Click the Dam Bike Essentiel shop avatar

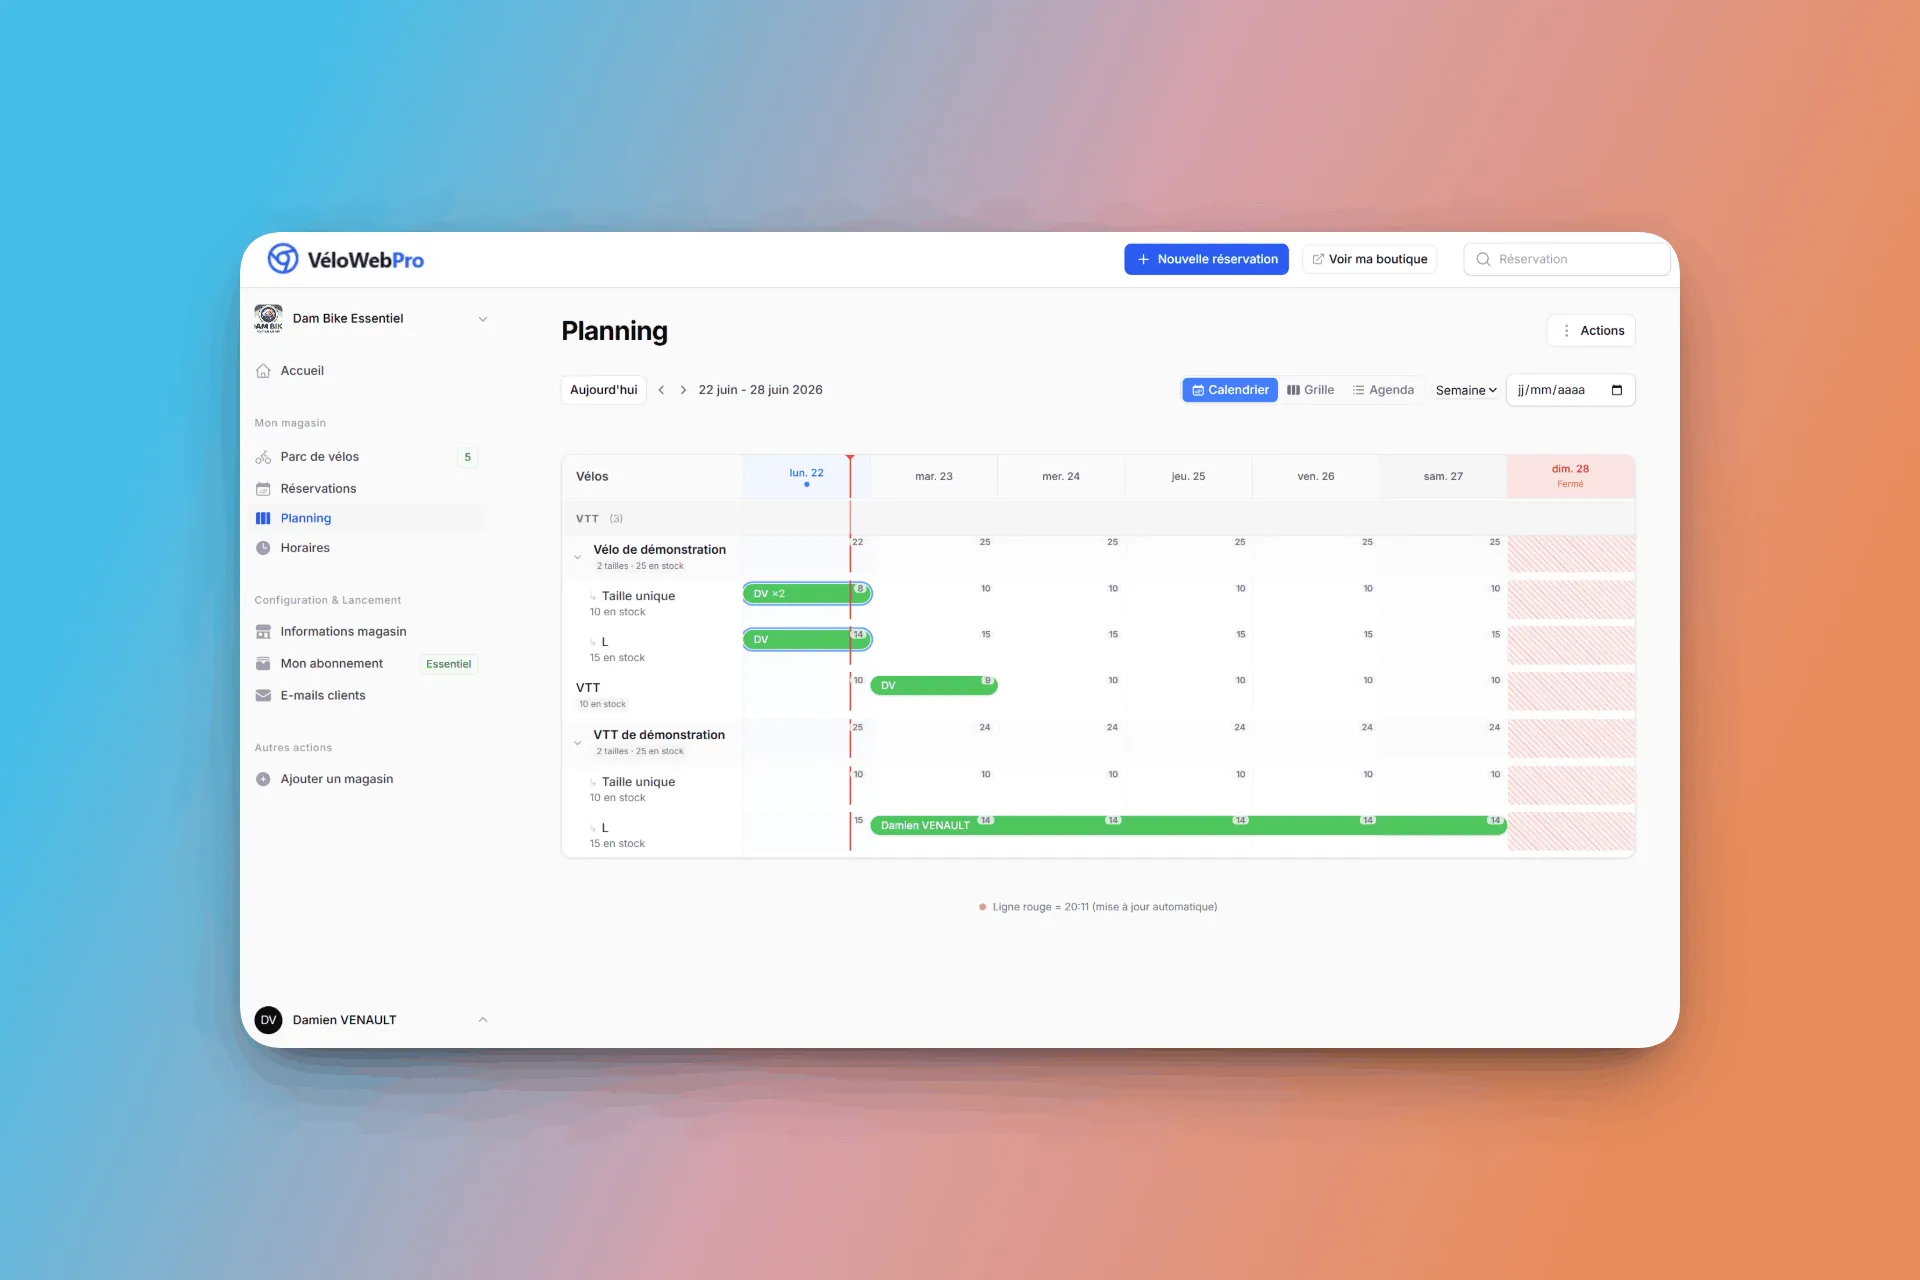(x=268, y=318)
